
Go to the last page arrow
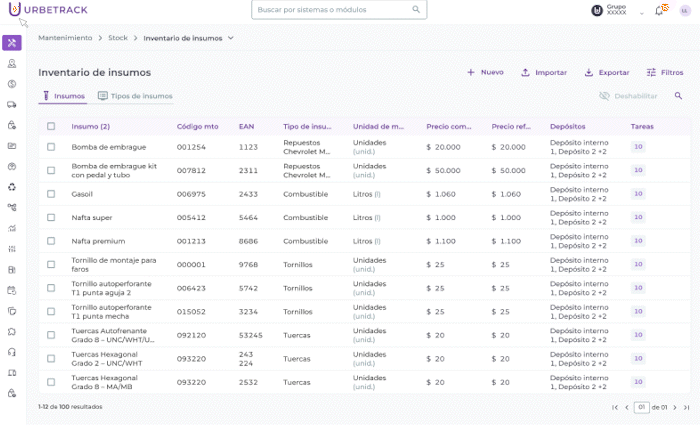tap(687, 407)
